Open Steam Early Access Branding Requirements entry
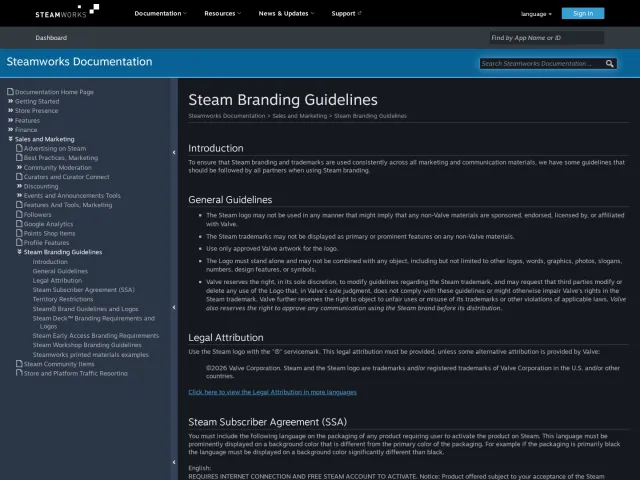The height and width of the screenshot is (480, 640). click(96, 336)
